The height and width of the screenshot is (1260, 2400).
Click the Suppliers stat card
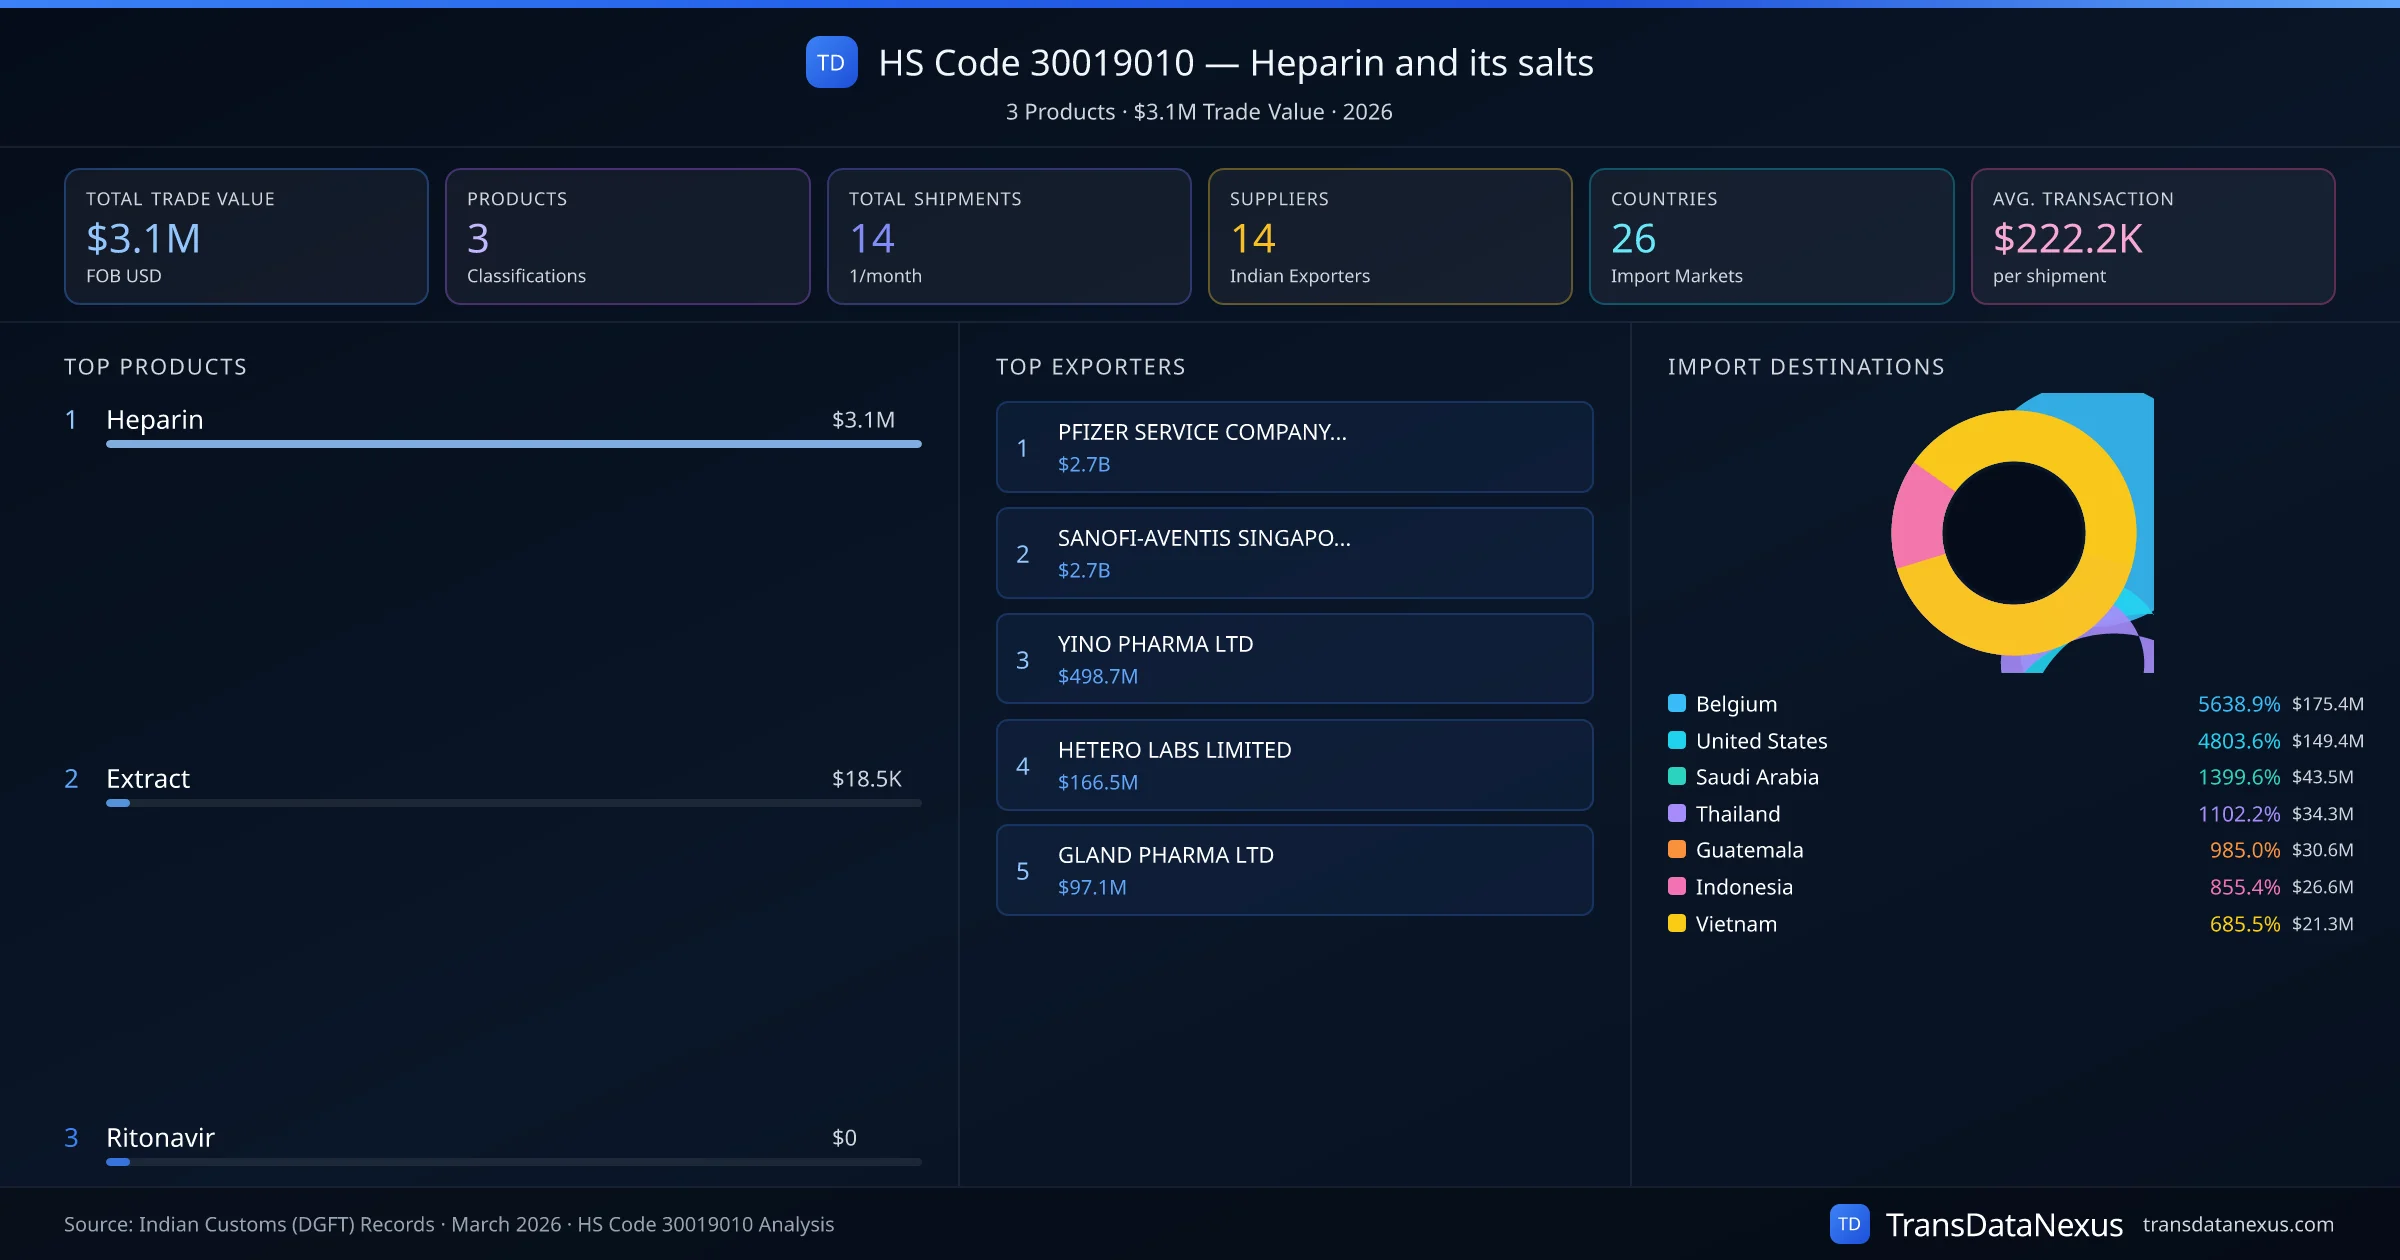coord(1389,236)
